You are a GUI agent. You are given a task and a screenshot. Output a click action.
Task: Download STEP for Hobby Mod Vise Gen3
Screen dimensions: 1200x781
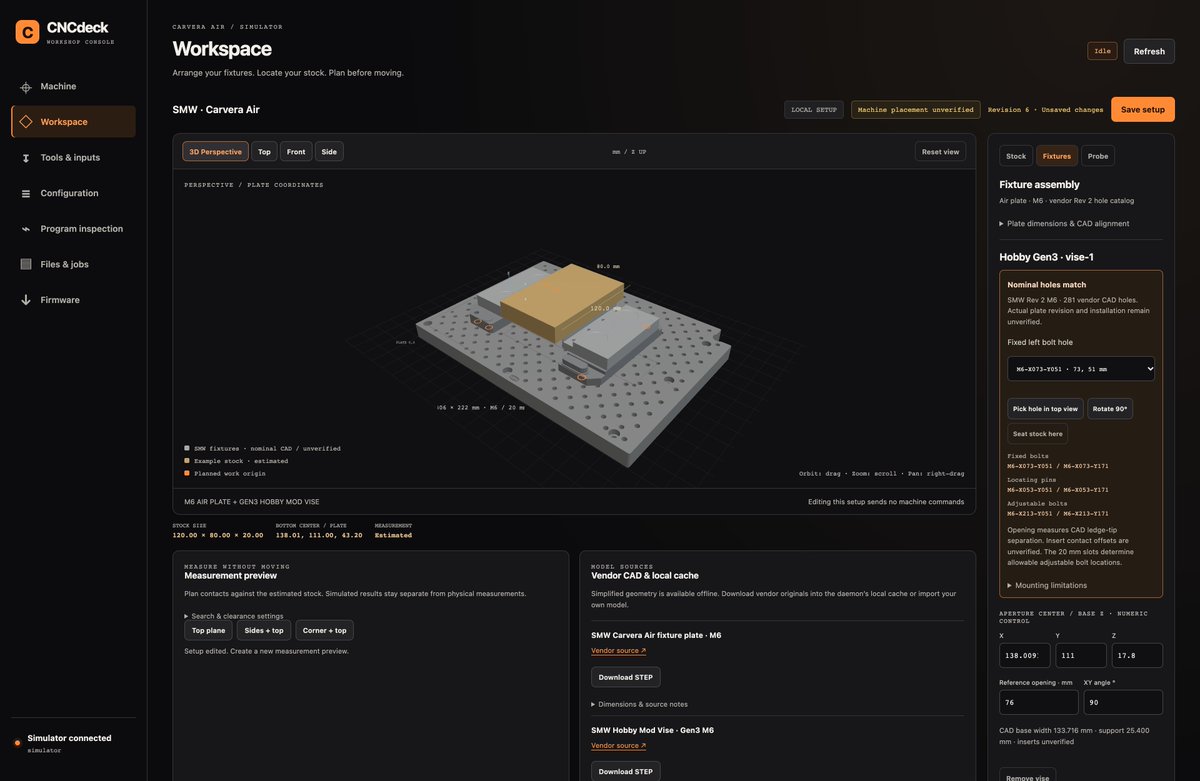point(626,772)
